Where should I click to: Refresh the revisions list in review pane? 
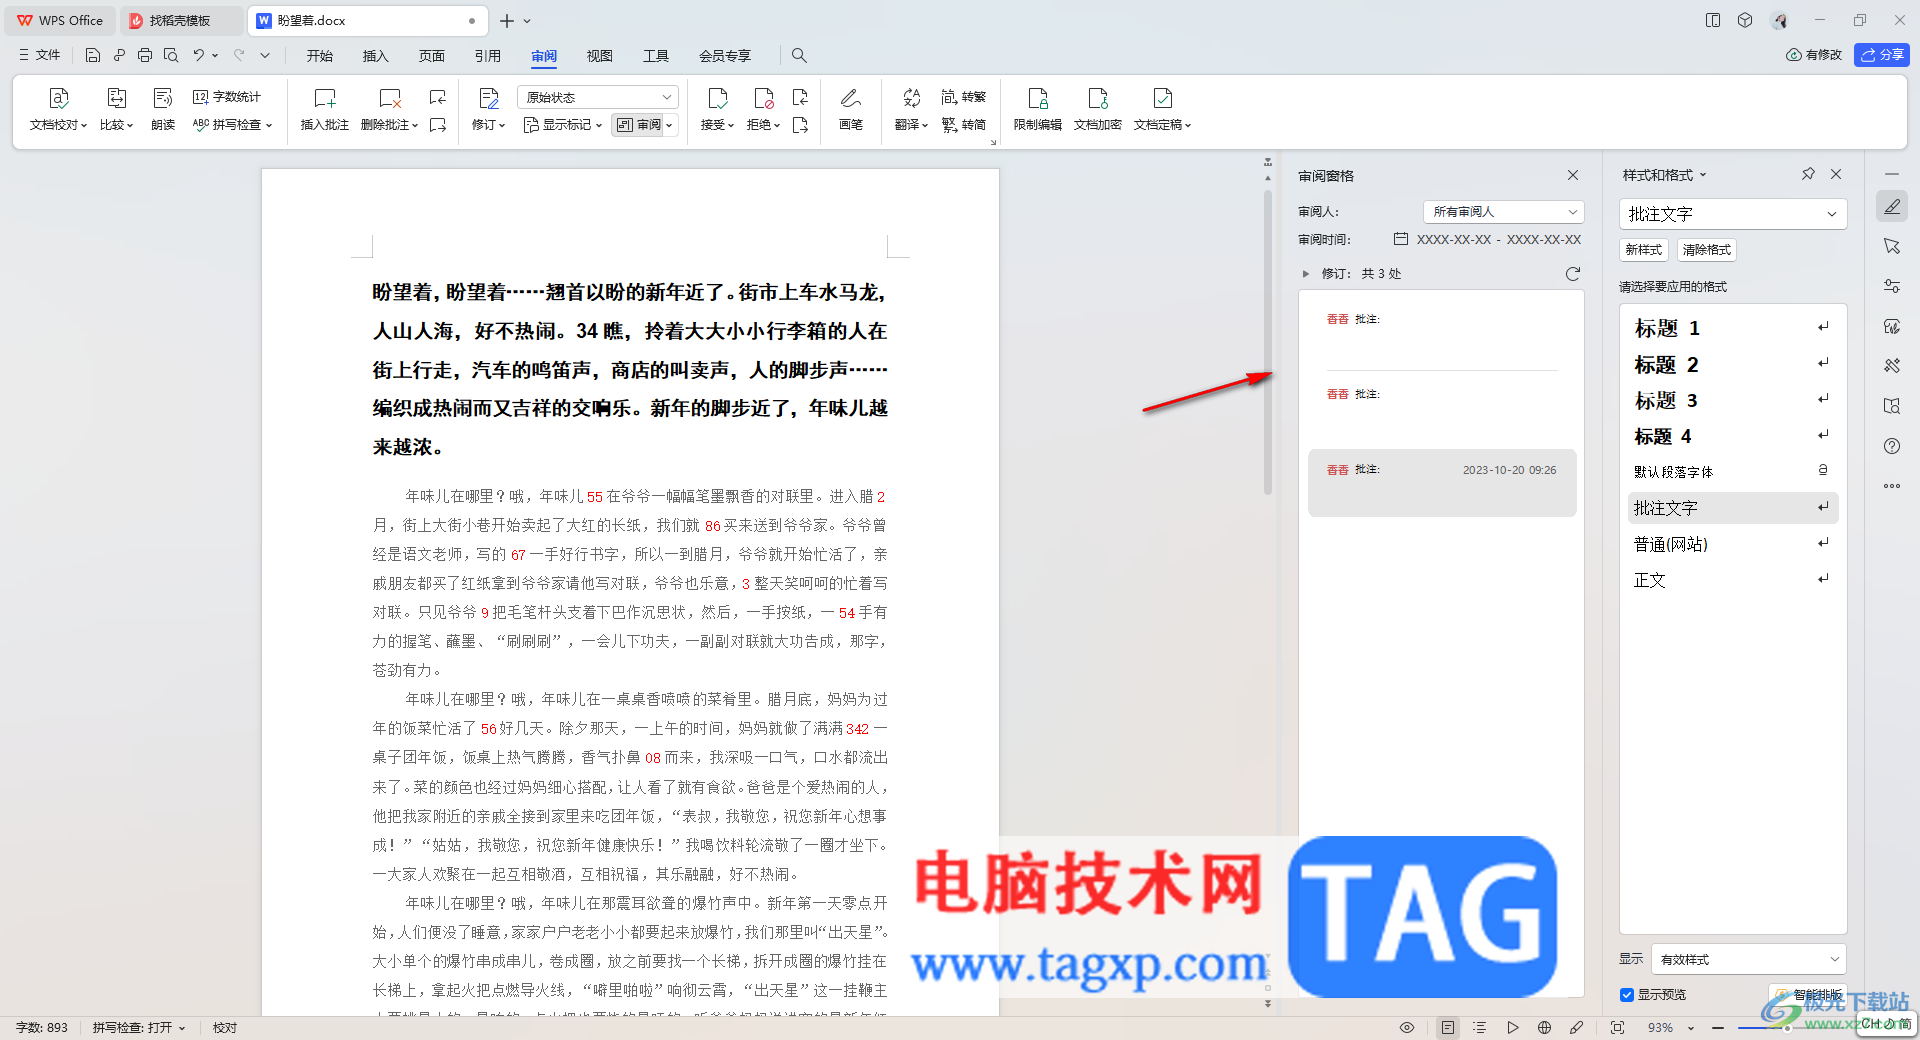1573,274
